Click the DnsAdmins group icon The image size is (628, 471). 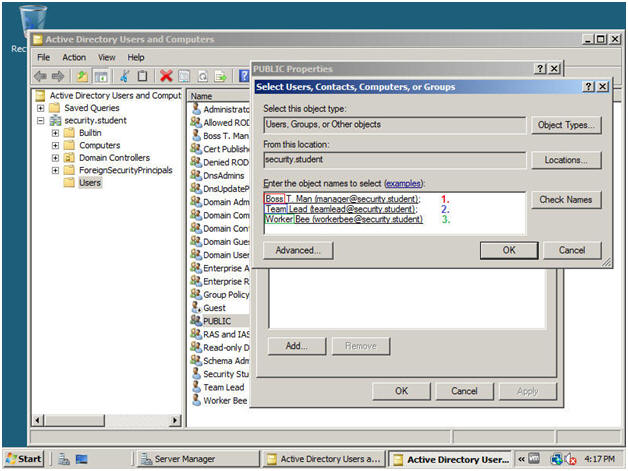pyautogui.click(x=196, y=175)
